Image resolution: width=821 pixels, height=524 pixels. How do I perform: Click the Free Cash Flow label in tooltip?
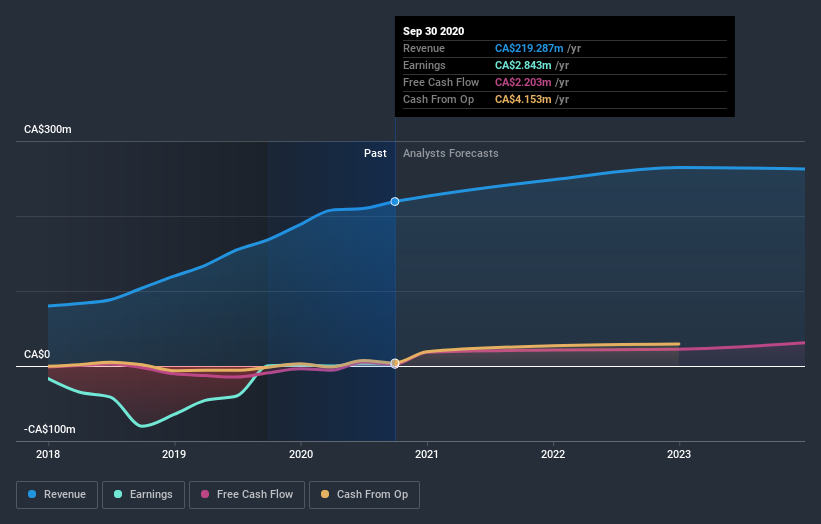coord(441,82)
